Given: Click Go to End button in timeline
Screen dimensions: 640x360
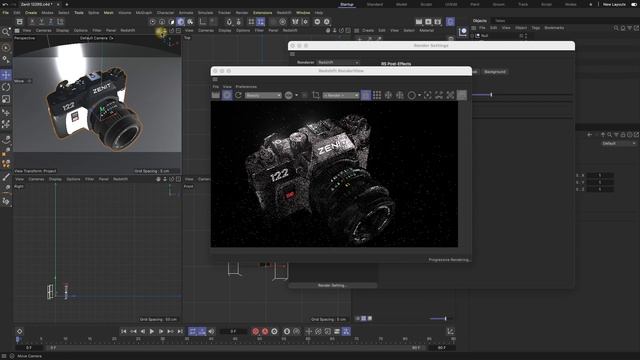Looking at the screenshot, I should (x=180, y=331).
